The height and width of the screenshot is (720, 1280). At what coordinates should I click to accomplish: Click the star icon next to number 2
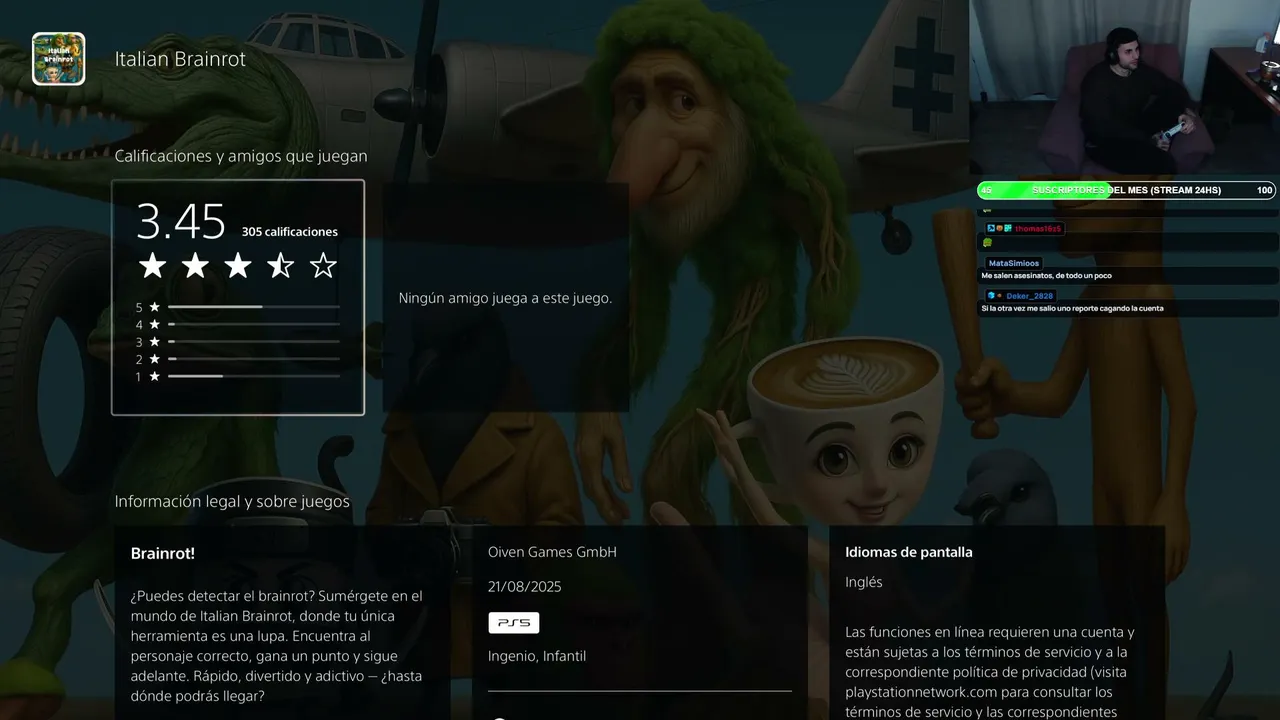[x=154, y=359]
